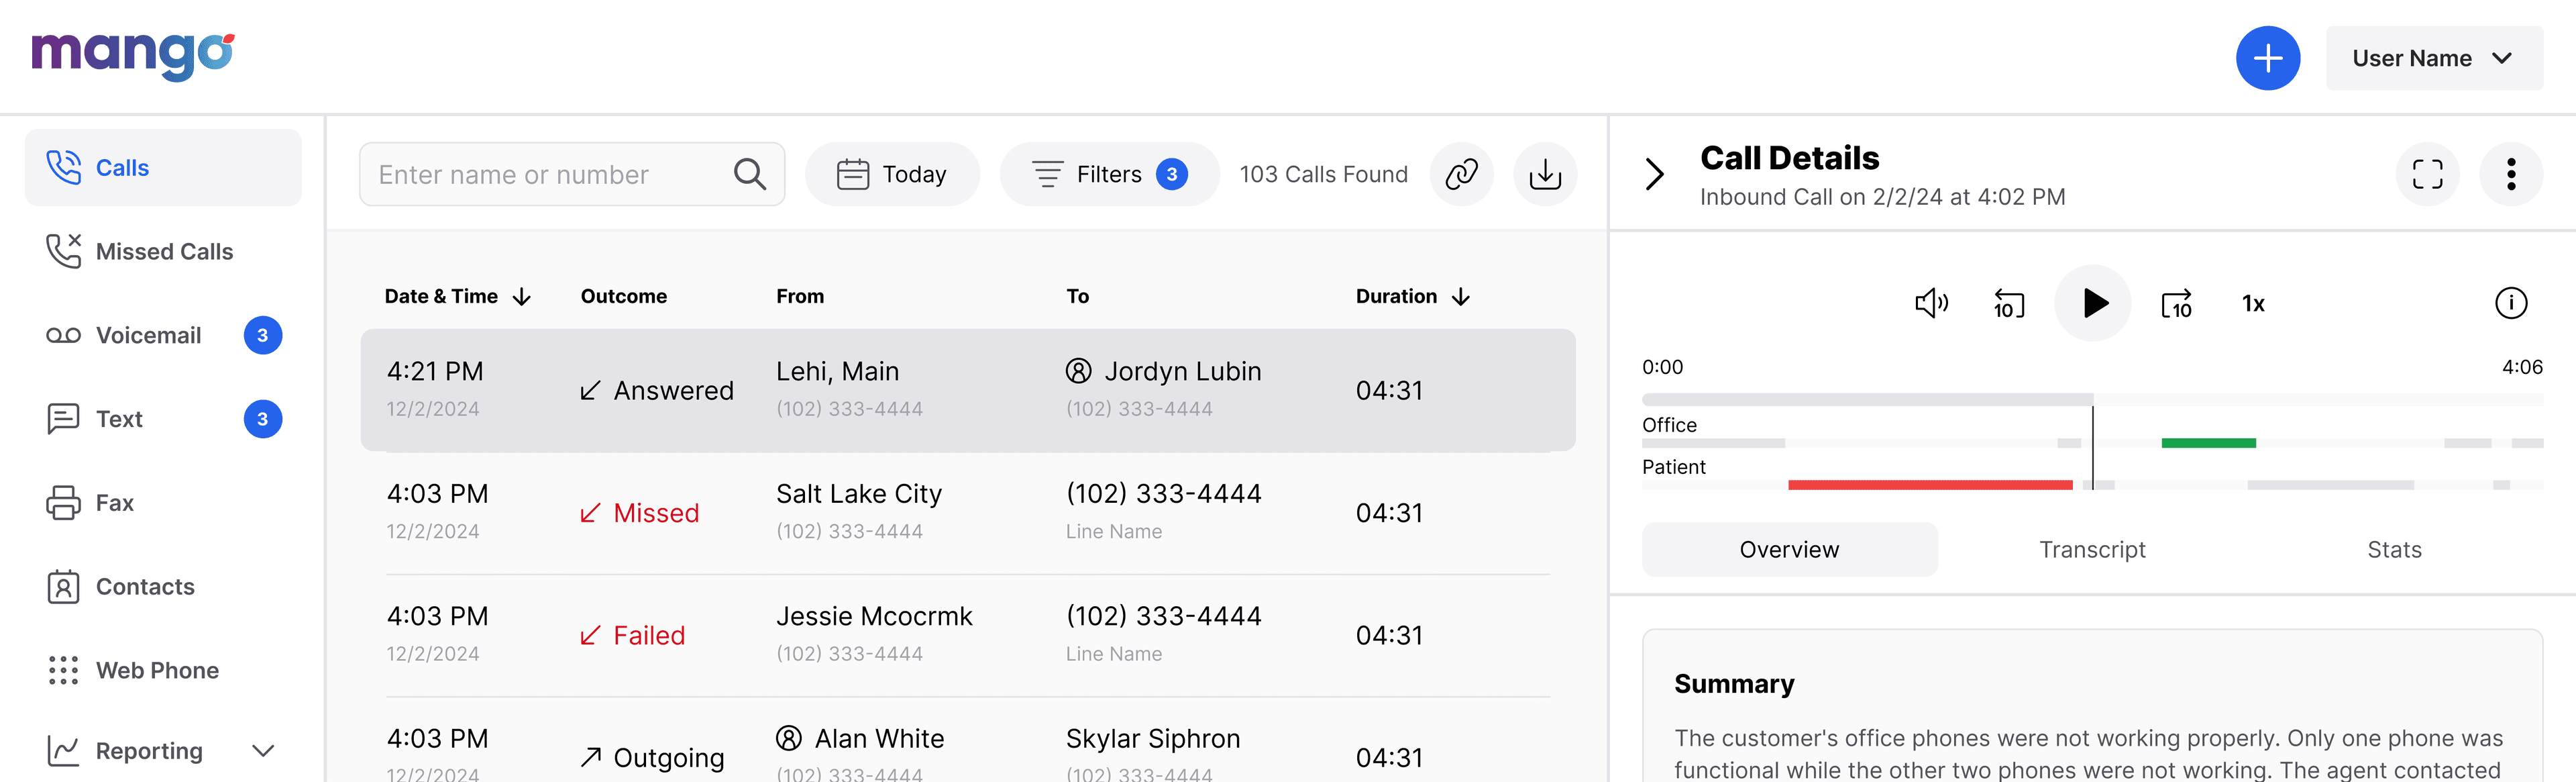
Task: Collapse the Call Details panel chevron
Action: [x=1654, y=174]
